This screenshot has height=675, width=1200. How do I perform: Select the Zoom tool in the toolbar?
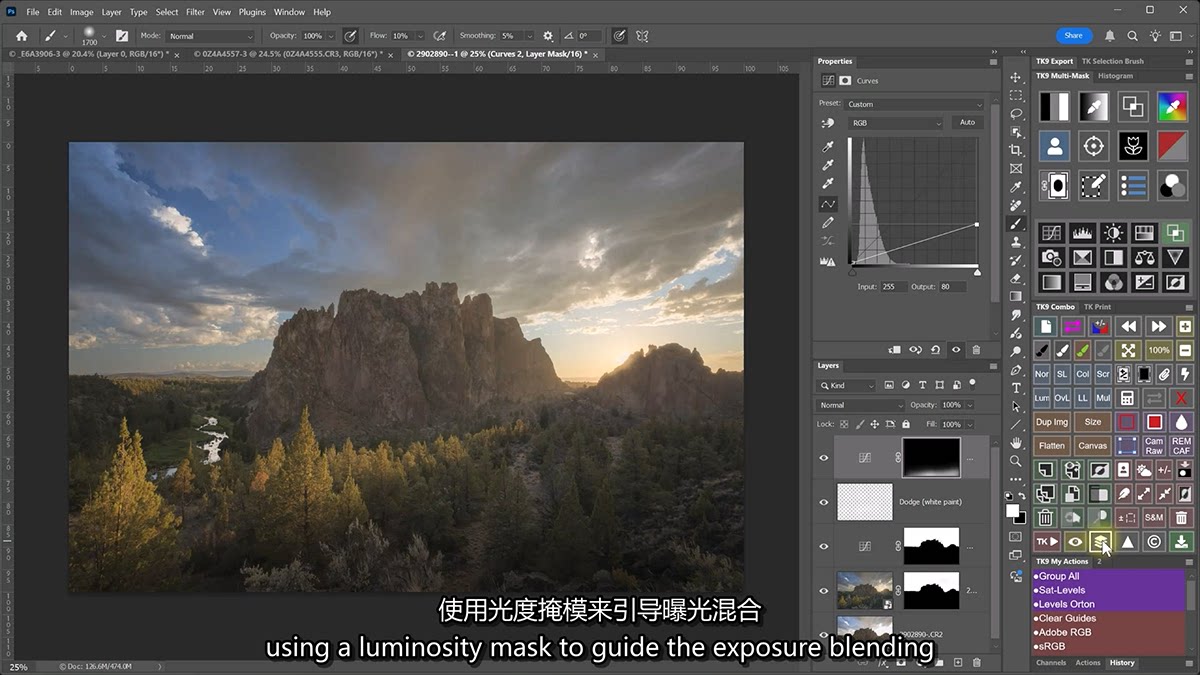tap(1016, 461)
